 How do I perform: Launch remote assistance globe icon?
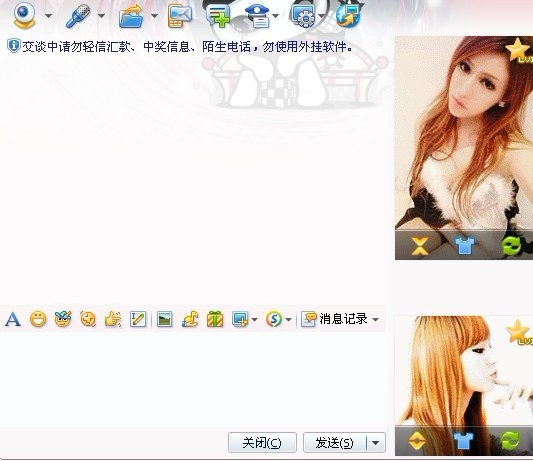click(348, 16)
